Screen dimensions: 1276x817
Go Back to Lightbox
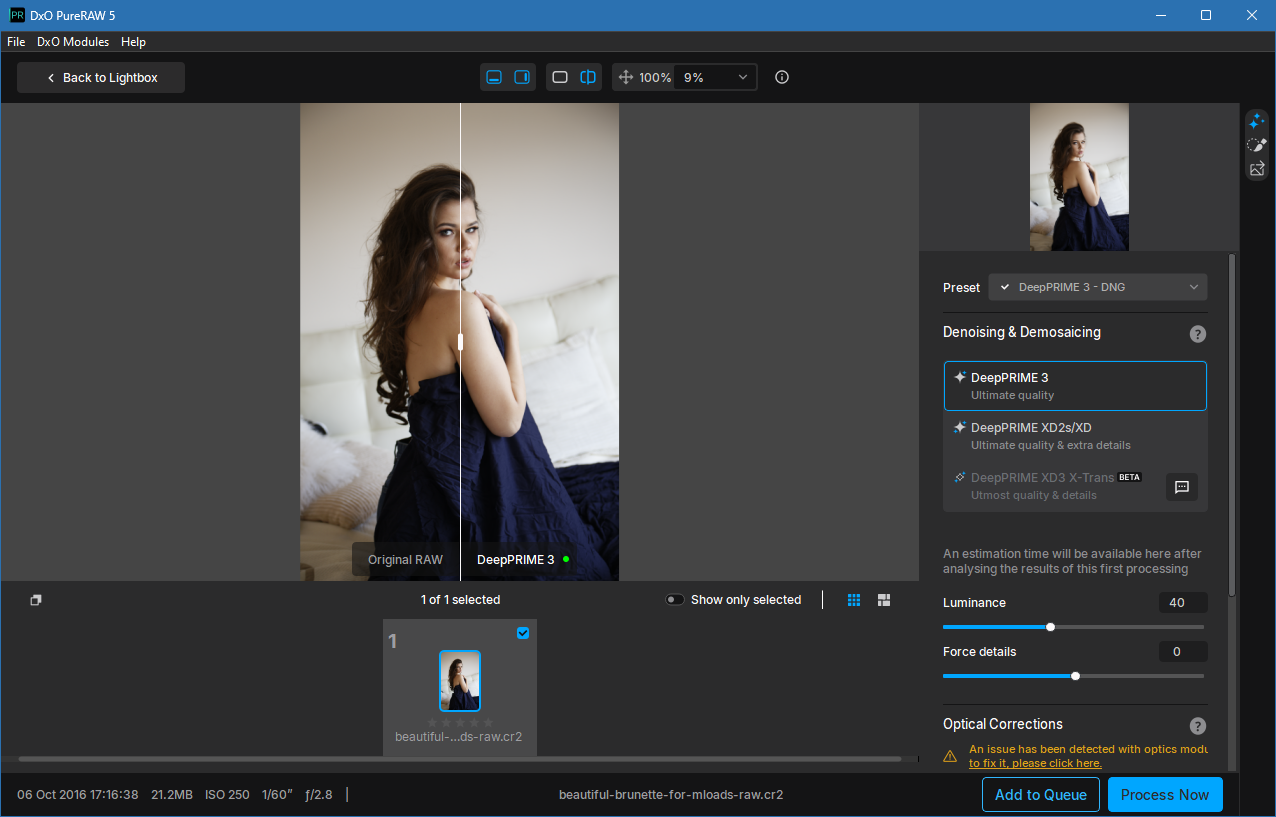click(101, 78)
